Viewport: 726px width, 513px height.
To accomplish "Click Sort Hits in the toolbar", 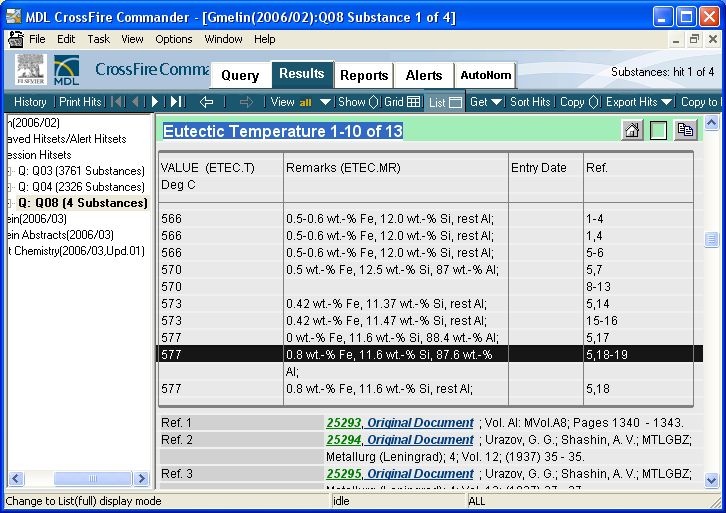I will pos(530,102).
